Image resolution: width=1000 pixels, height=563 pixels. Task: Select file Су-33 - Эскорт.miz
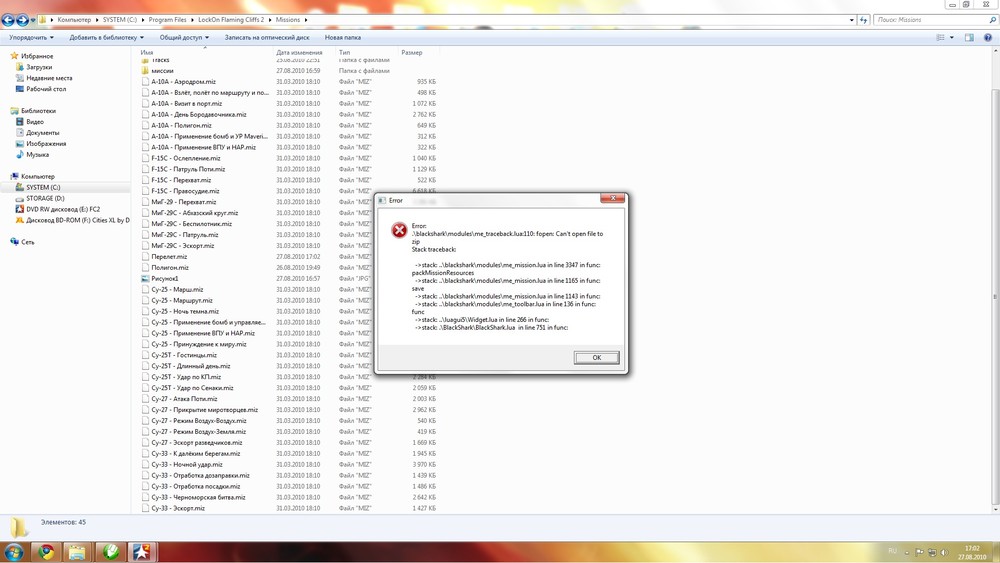[178, 508]
